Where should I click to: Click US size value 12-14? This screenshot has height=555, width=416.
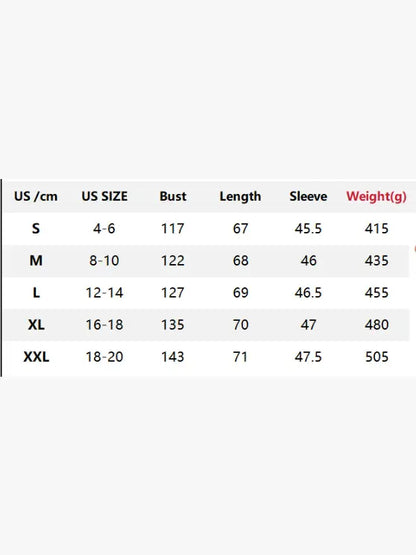pos(104,293)
